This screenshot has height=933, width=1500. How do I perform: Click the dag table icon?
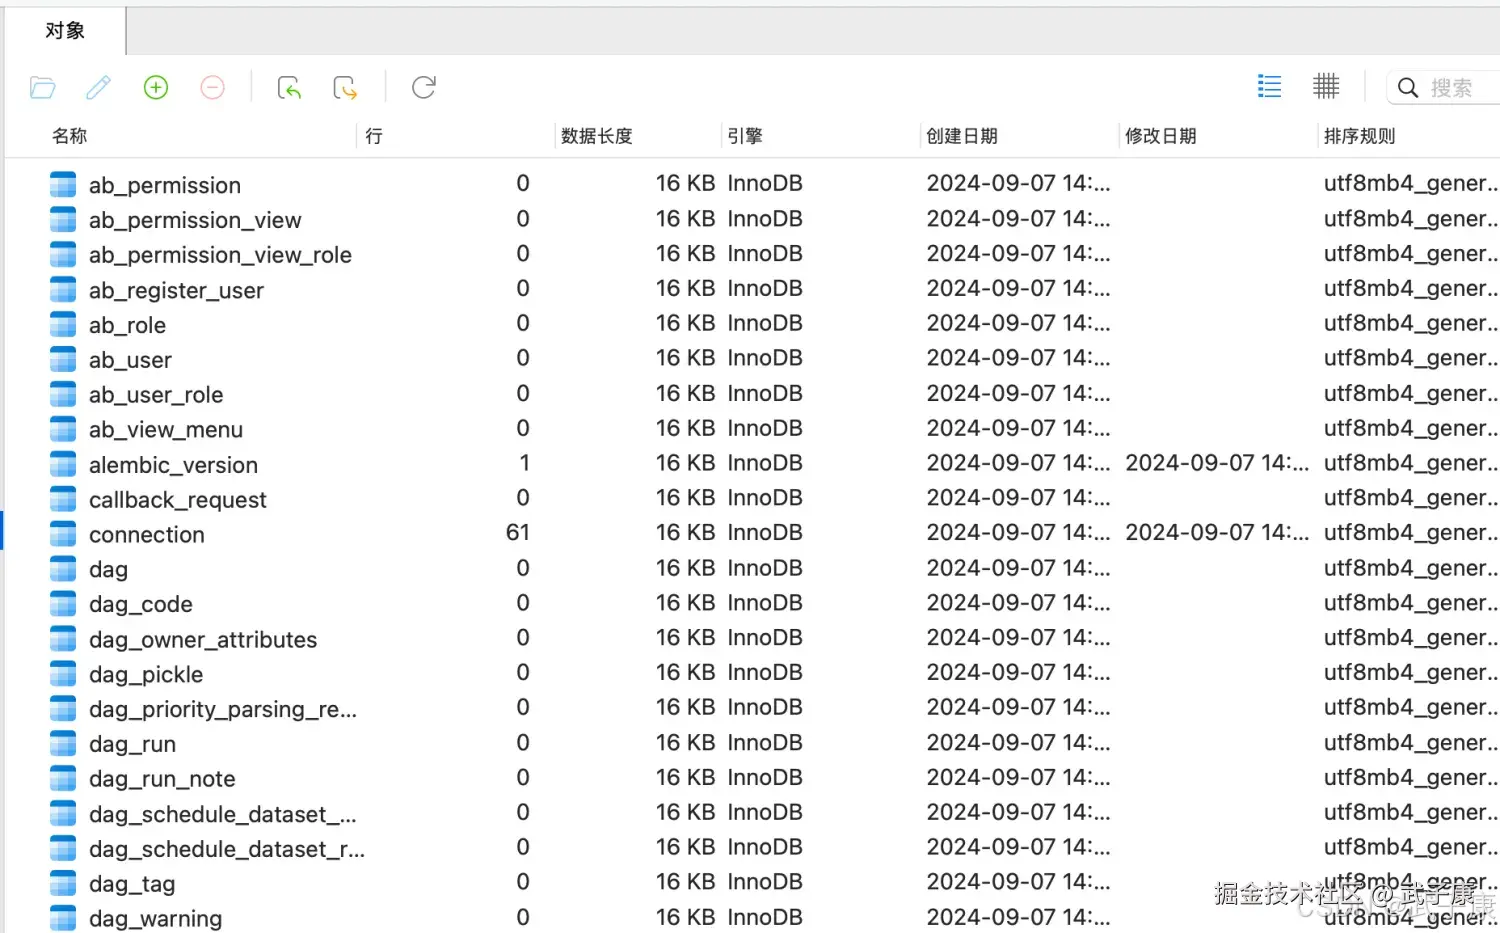[63, 569]
